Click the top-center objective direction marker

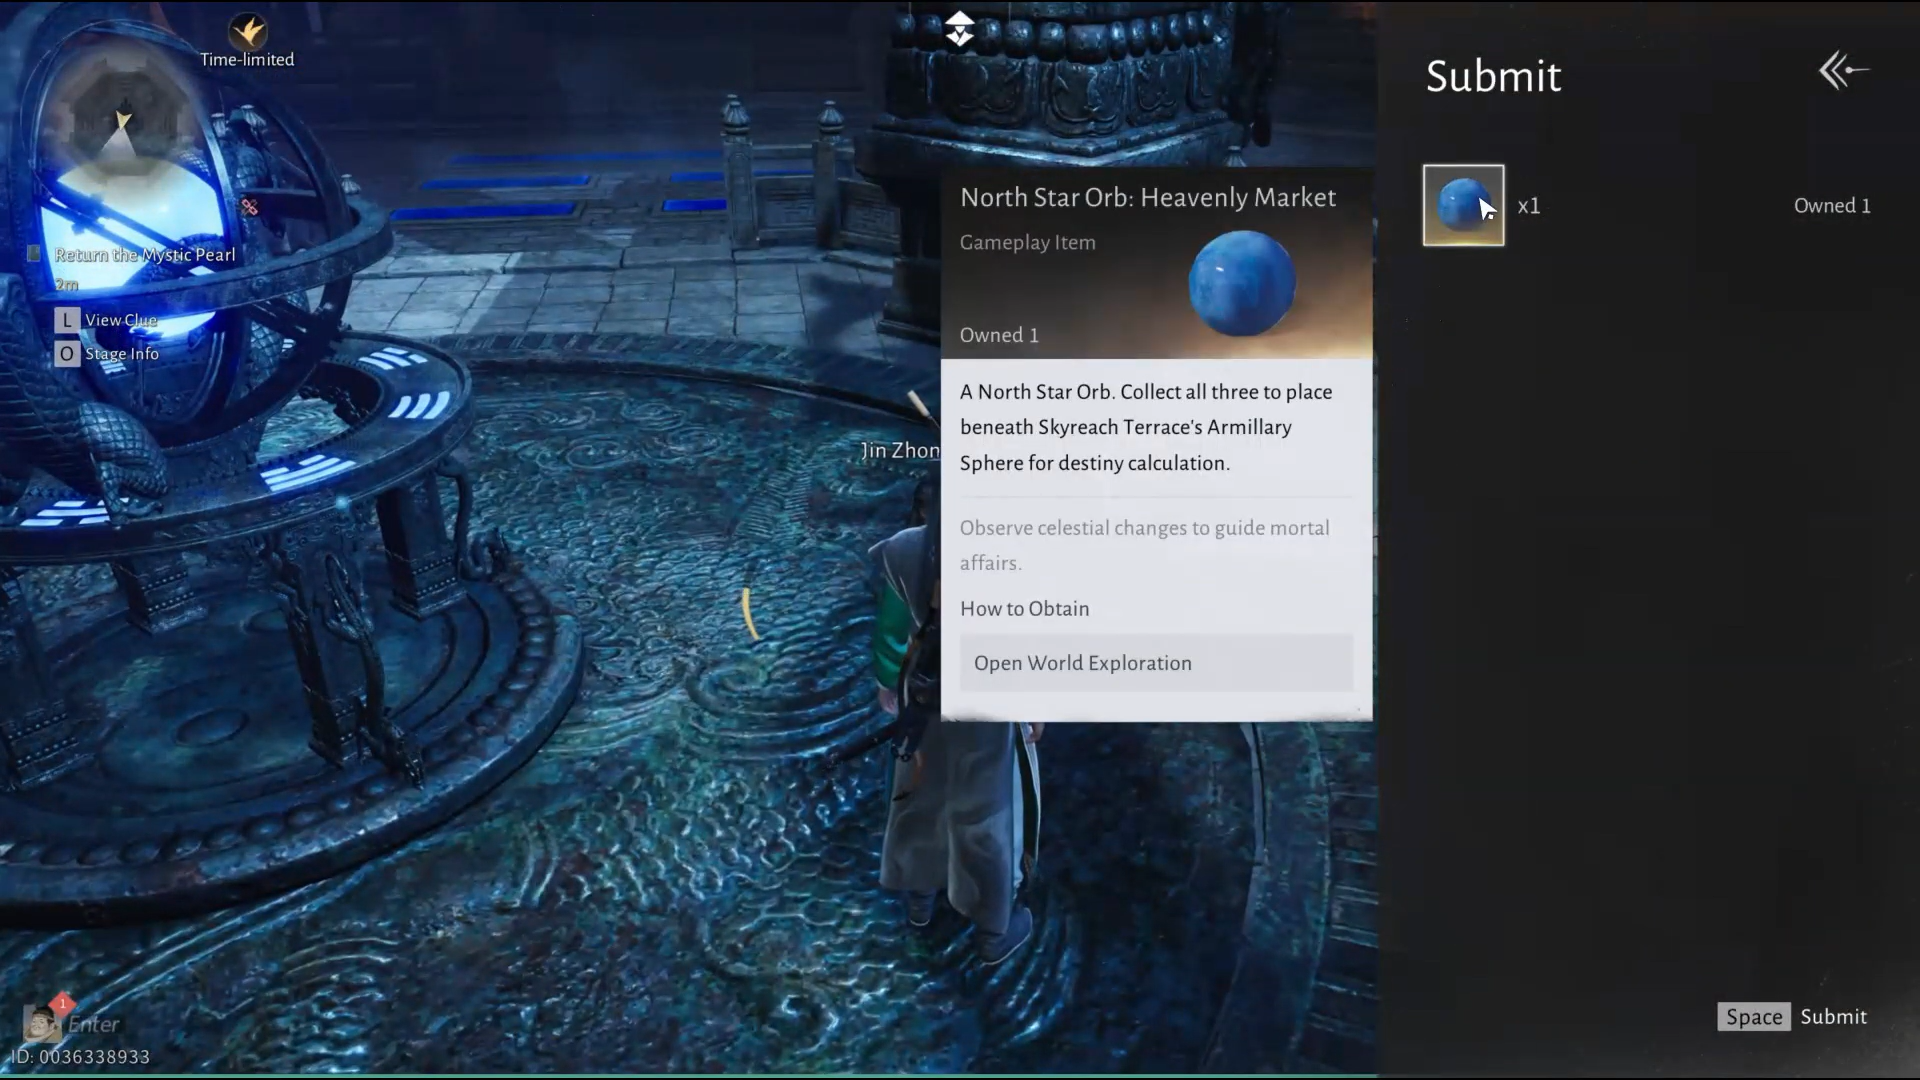(959, 28)
